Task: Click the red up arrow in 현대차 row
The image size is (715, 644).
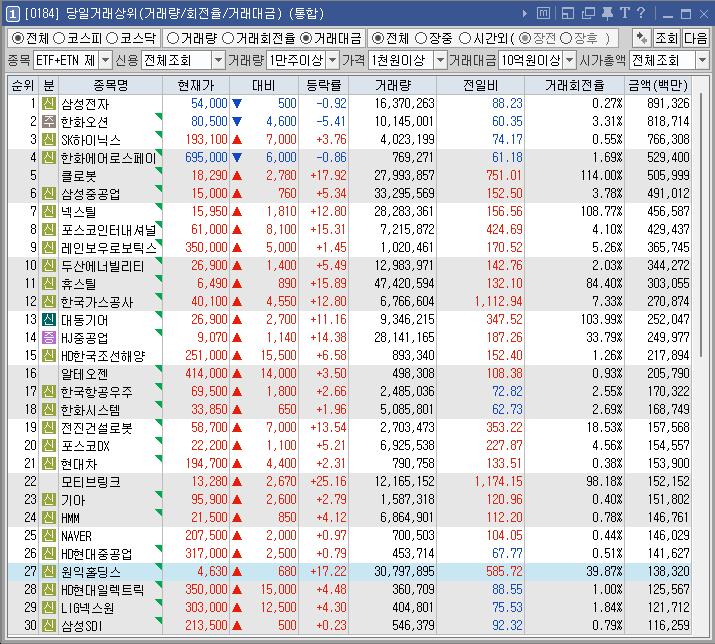Action: coord(237,463)
